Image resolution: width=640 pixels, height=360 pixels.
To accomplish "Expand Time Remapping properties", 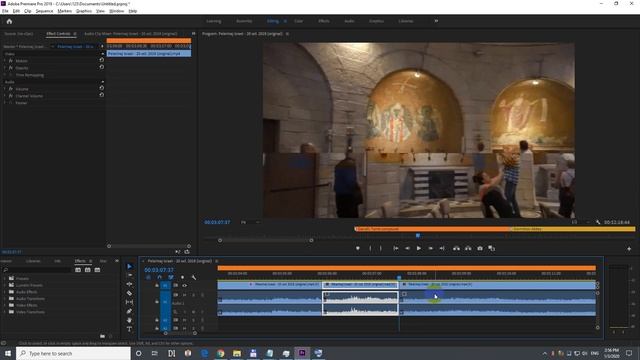I will pyautogui.click(x=5, y=75).
